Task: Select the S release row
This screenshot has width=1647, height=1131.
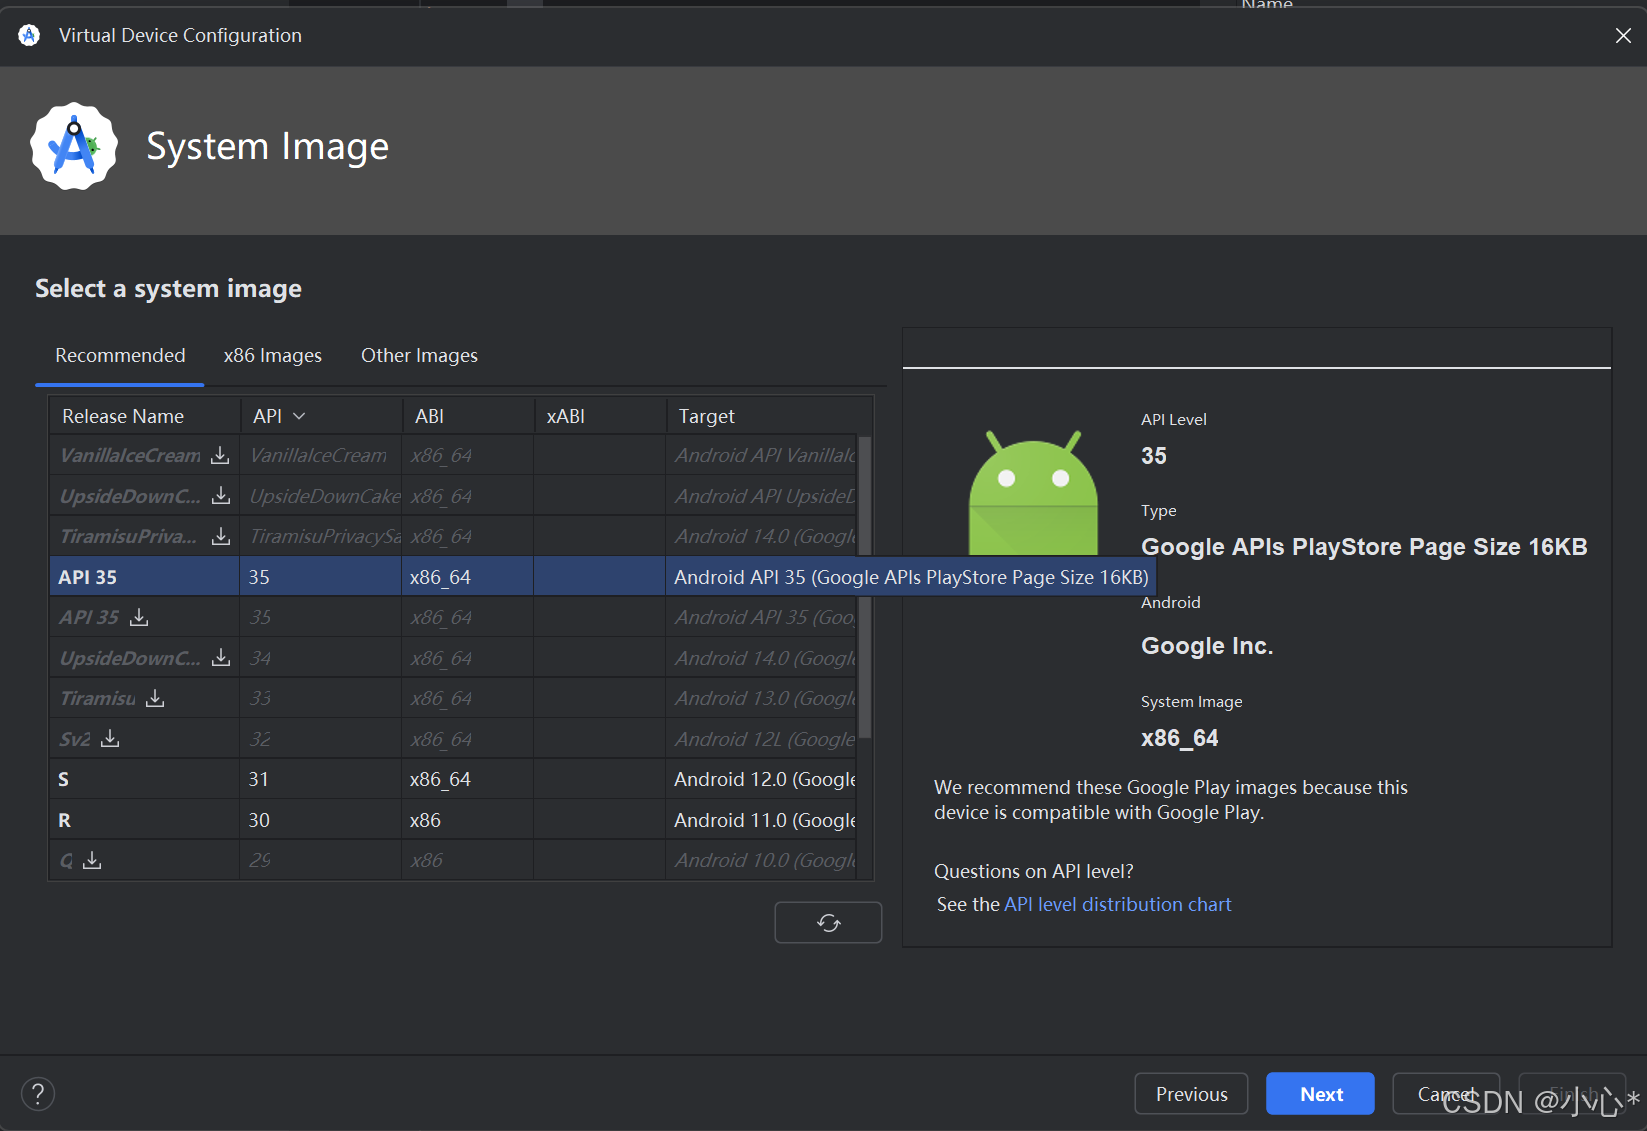Action: 452,779
